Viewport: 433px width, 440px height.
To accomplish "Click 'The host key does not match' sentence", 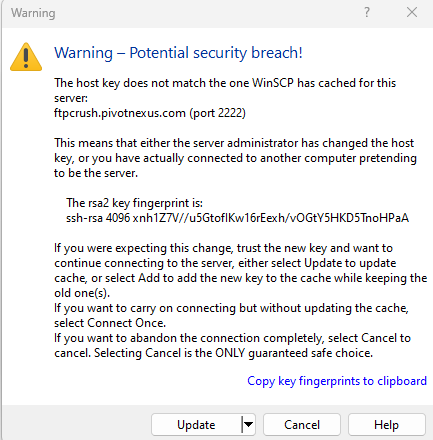I will (x=225, y=90).
